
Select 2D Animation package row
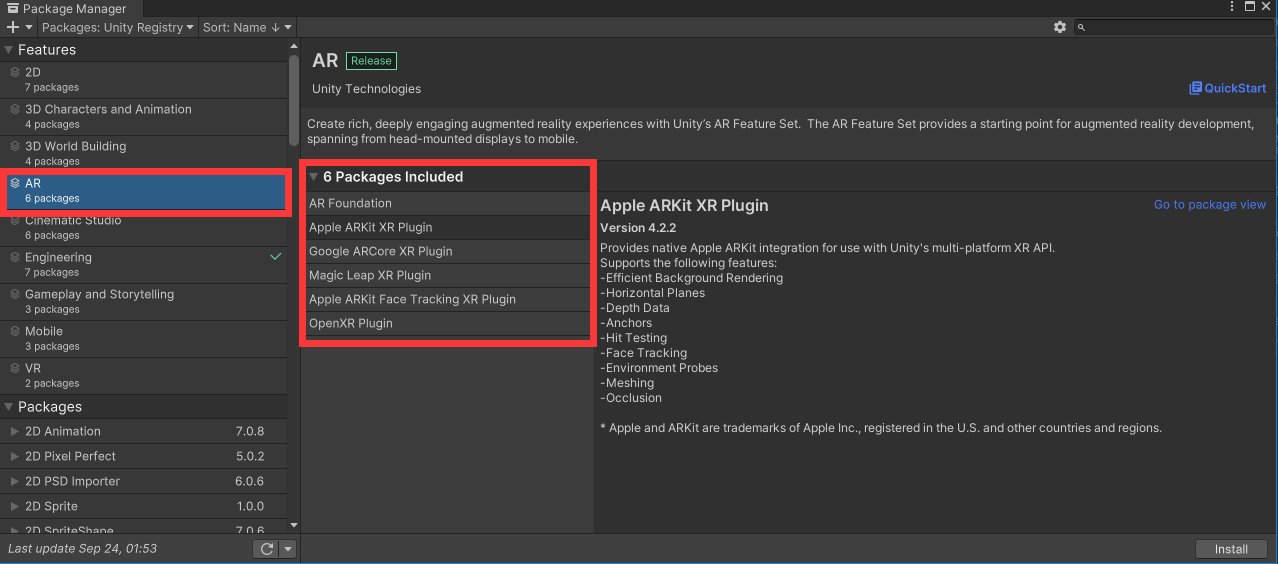coord(144,431)
